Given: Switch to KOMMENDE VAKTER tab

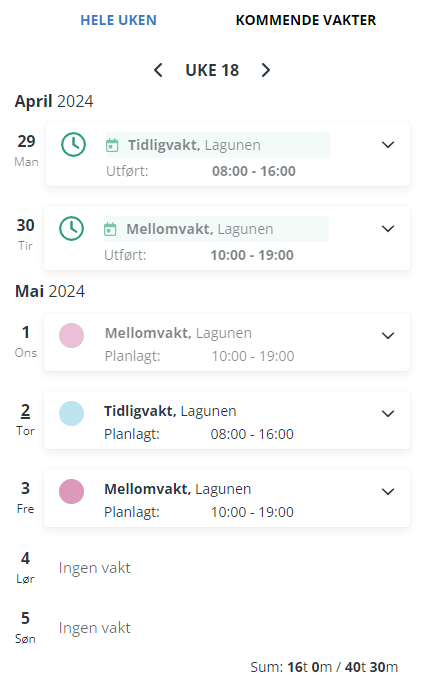Looking at the screenshot, I should coord(306,20).
